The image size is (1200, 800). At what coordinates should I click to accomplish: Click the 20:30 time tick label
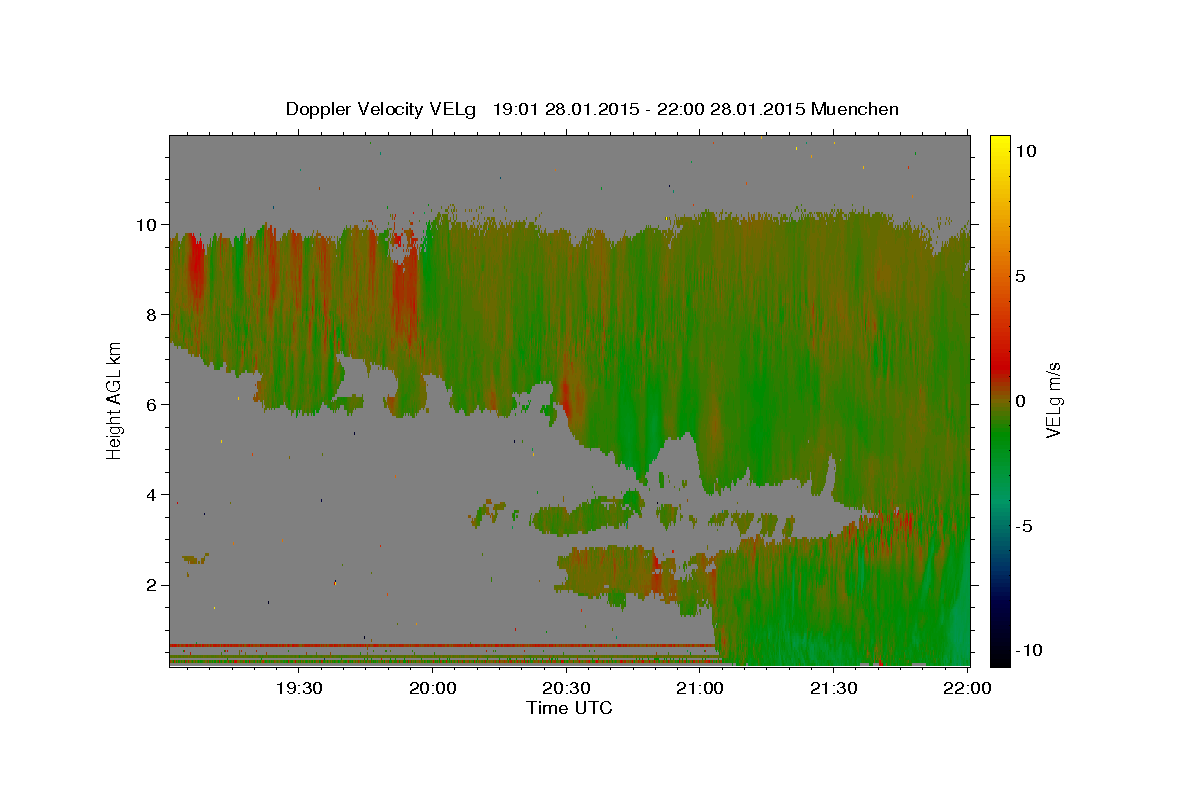coord(566,688)
